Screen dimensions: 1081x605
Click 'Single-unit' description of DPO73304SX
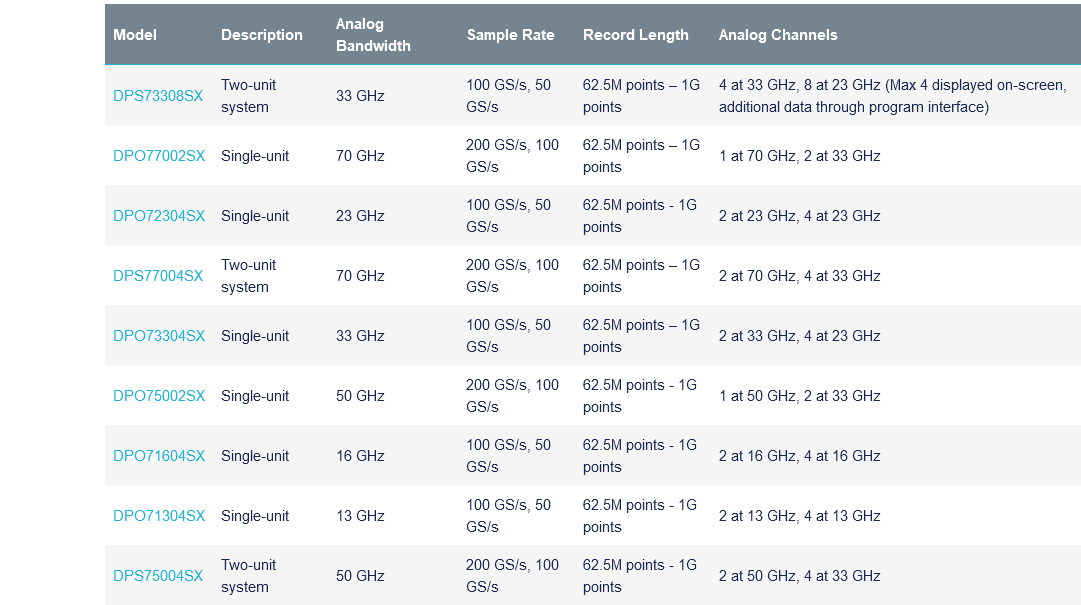(255, 336)
